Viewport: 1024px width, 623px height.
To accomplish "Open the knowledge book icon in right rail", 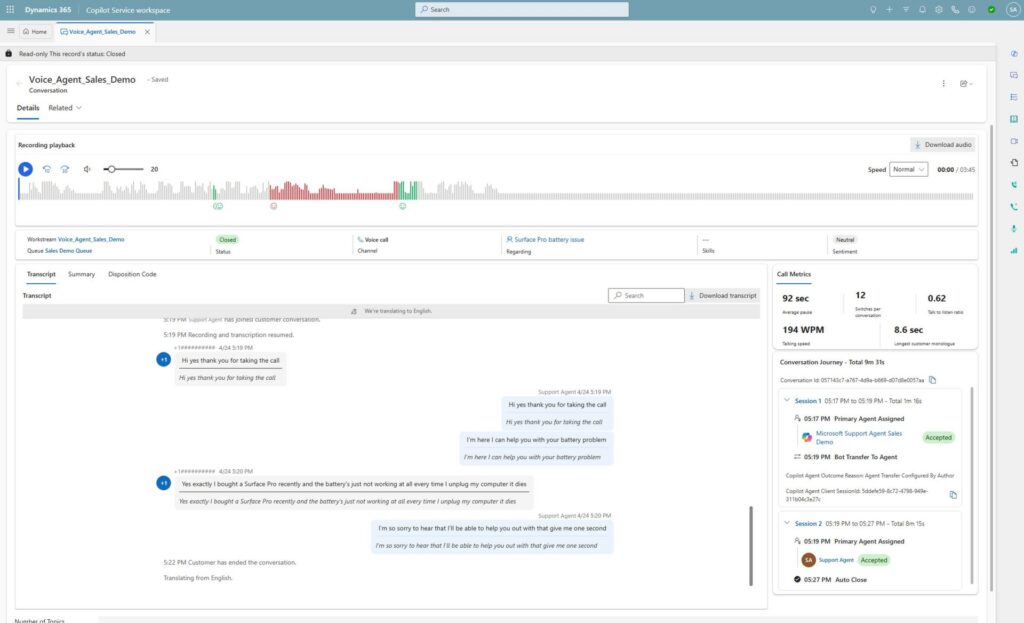I will click(1014, 119).
